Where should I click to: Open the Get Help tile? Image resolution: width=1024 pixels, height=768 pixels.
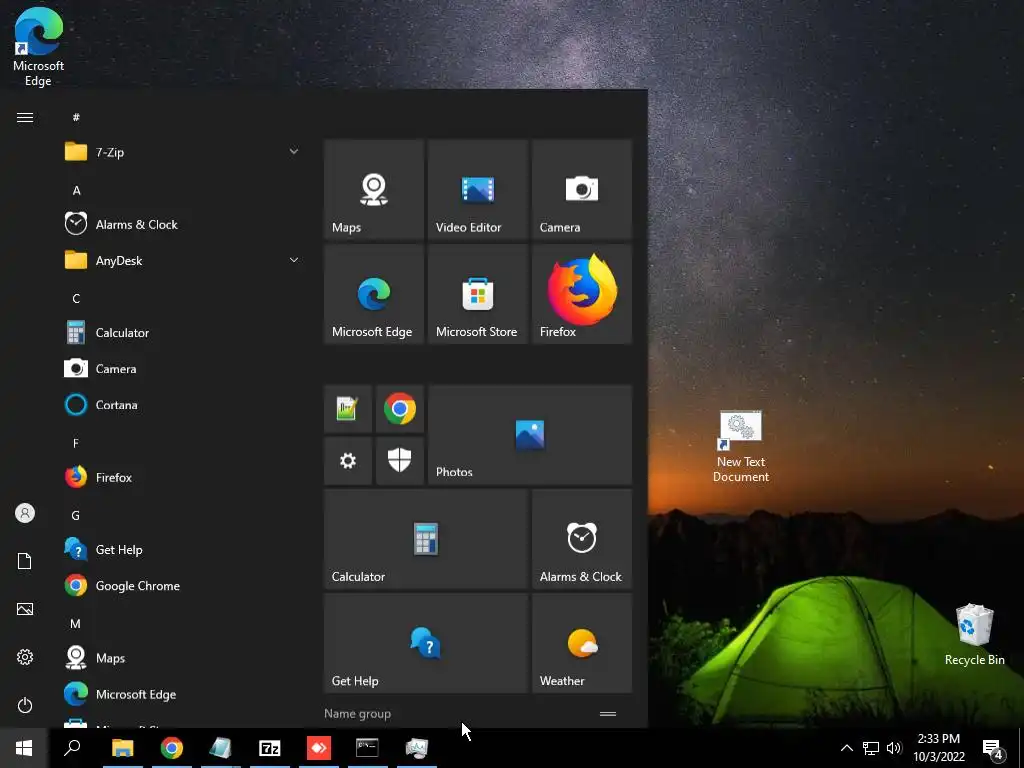(426, 643)
